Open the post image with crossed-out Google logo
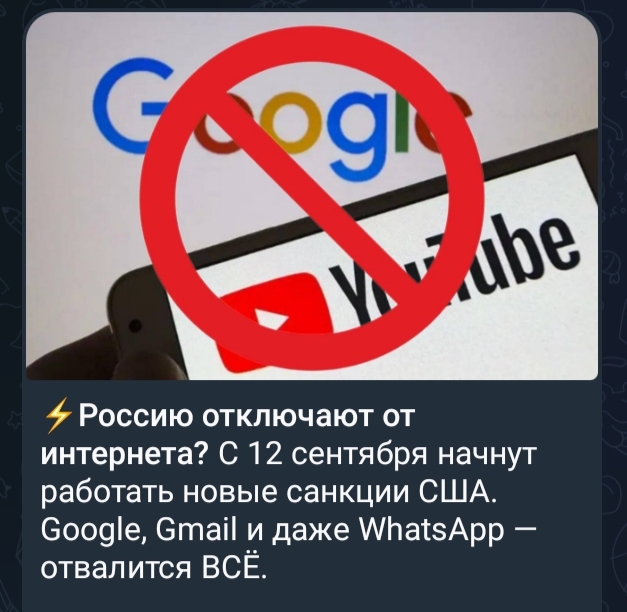The image size is (627, 612). tap(312, 195)
